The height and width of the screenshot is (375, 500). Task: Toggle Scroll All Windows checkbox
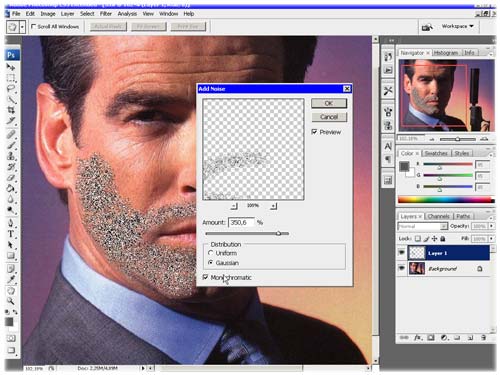click(x=33, y=26)
